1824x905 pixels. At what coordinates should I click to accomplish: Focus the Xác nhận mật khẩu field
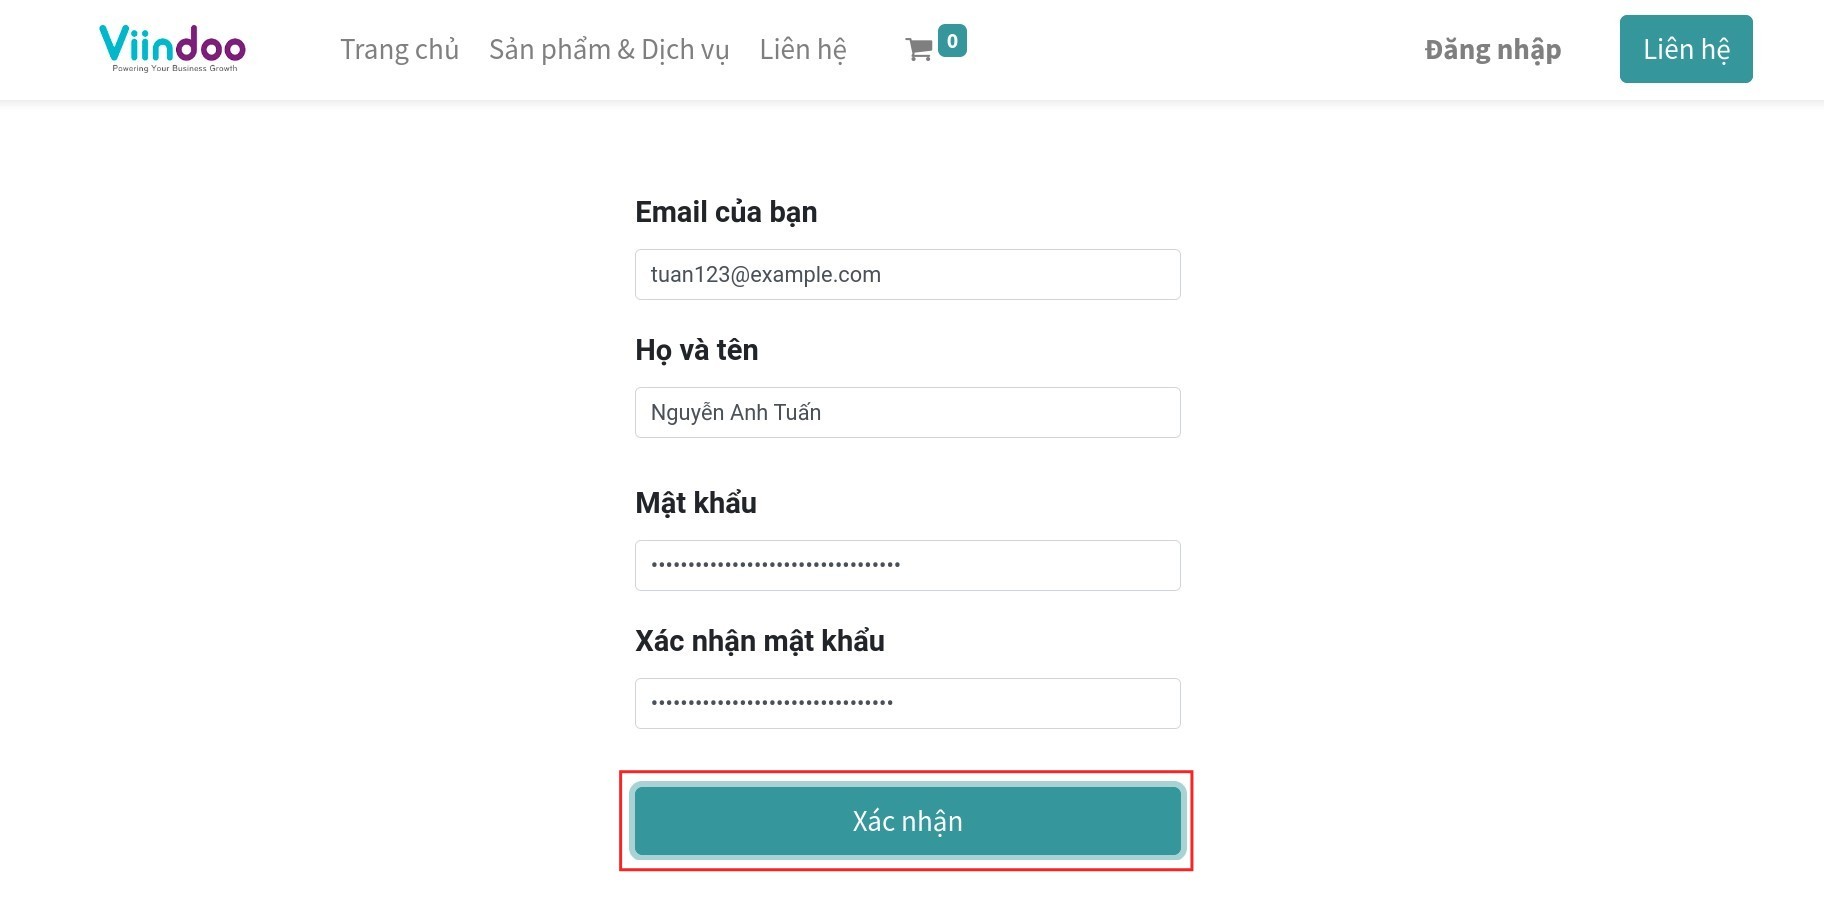(907, 704)
